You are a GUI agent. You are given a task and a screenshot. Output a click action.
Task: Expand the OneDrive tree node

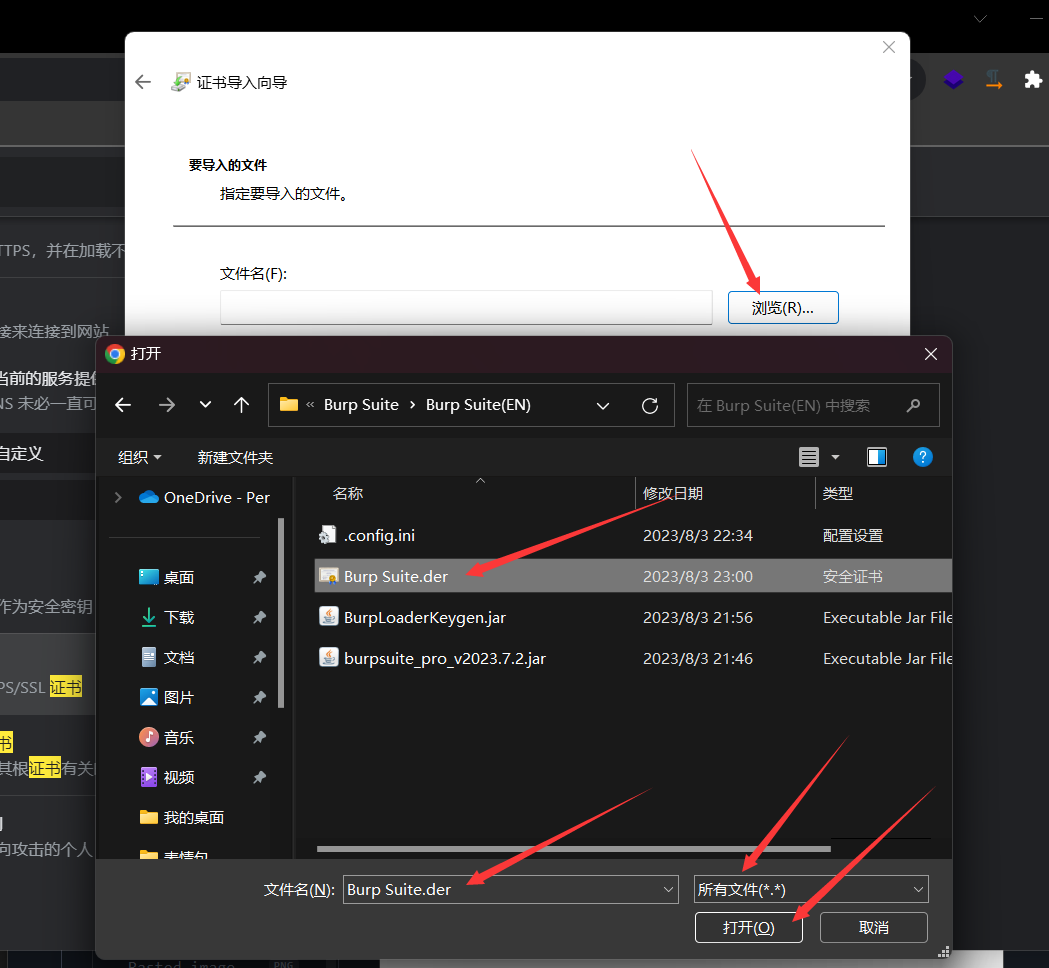[x=119, y=497]
